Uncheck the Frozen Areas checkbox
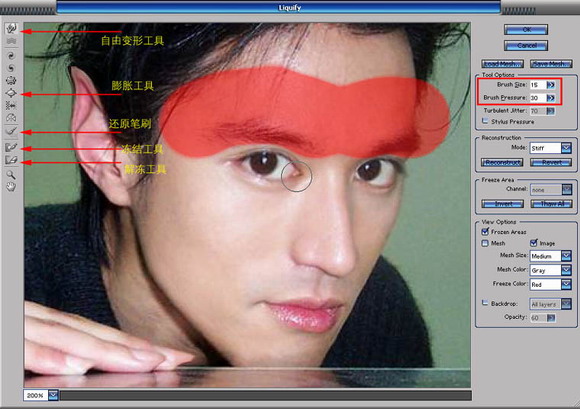 [x=485, y=231]
